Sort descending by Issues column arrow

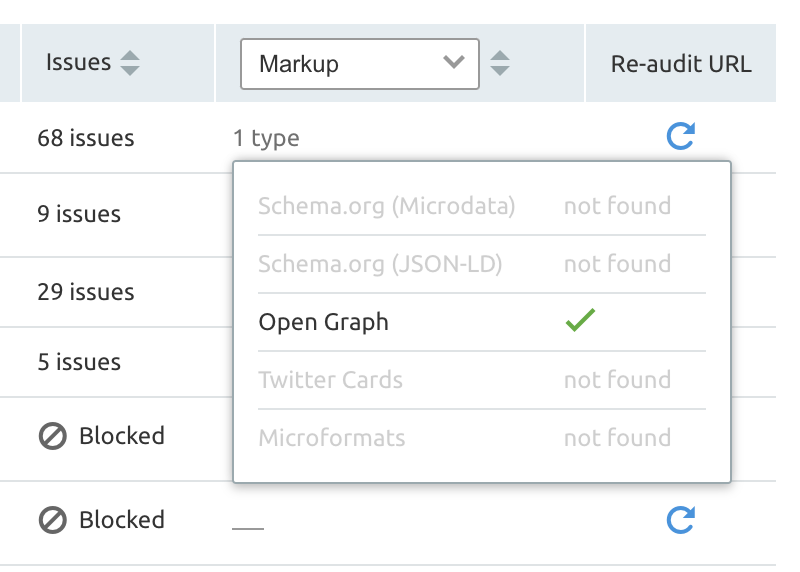(x=129, y=71)
